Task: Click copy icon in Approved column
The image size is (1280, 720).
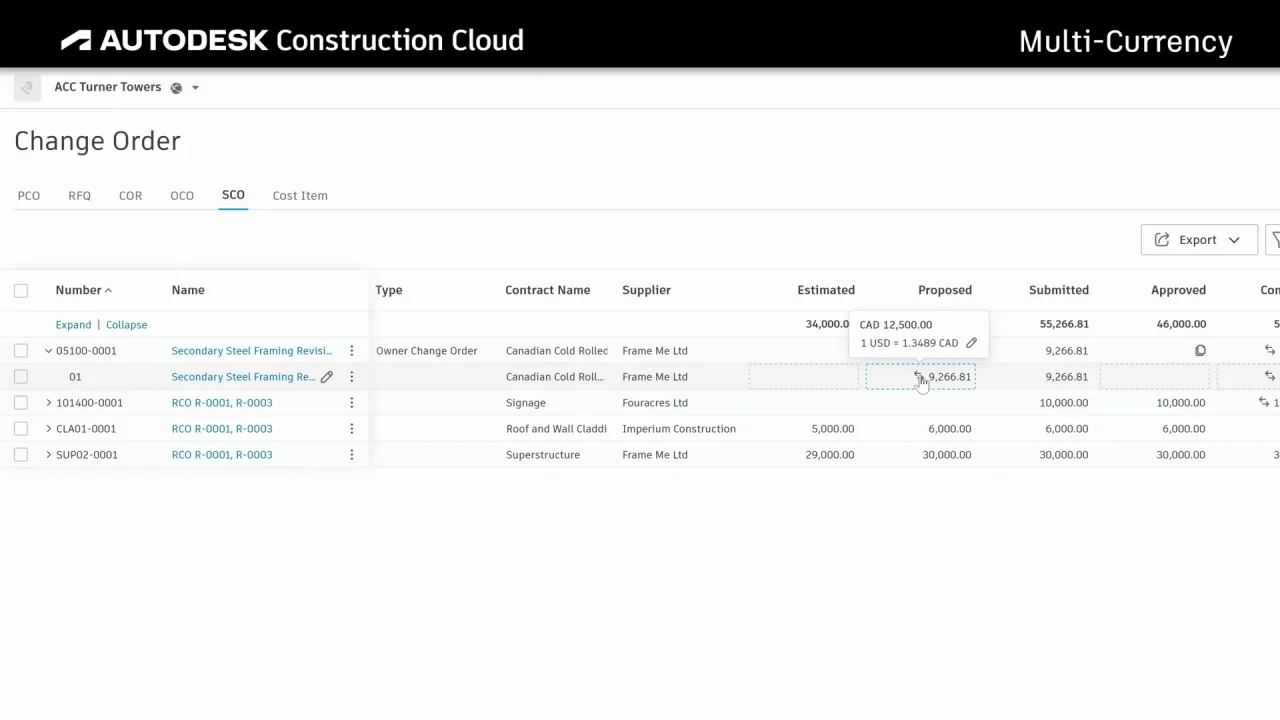Action: pos(1200,351)
